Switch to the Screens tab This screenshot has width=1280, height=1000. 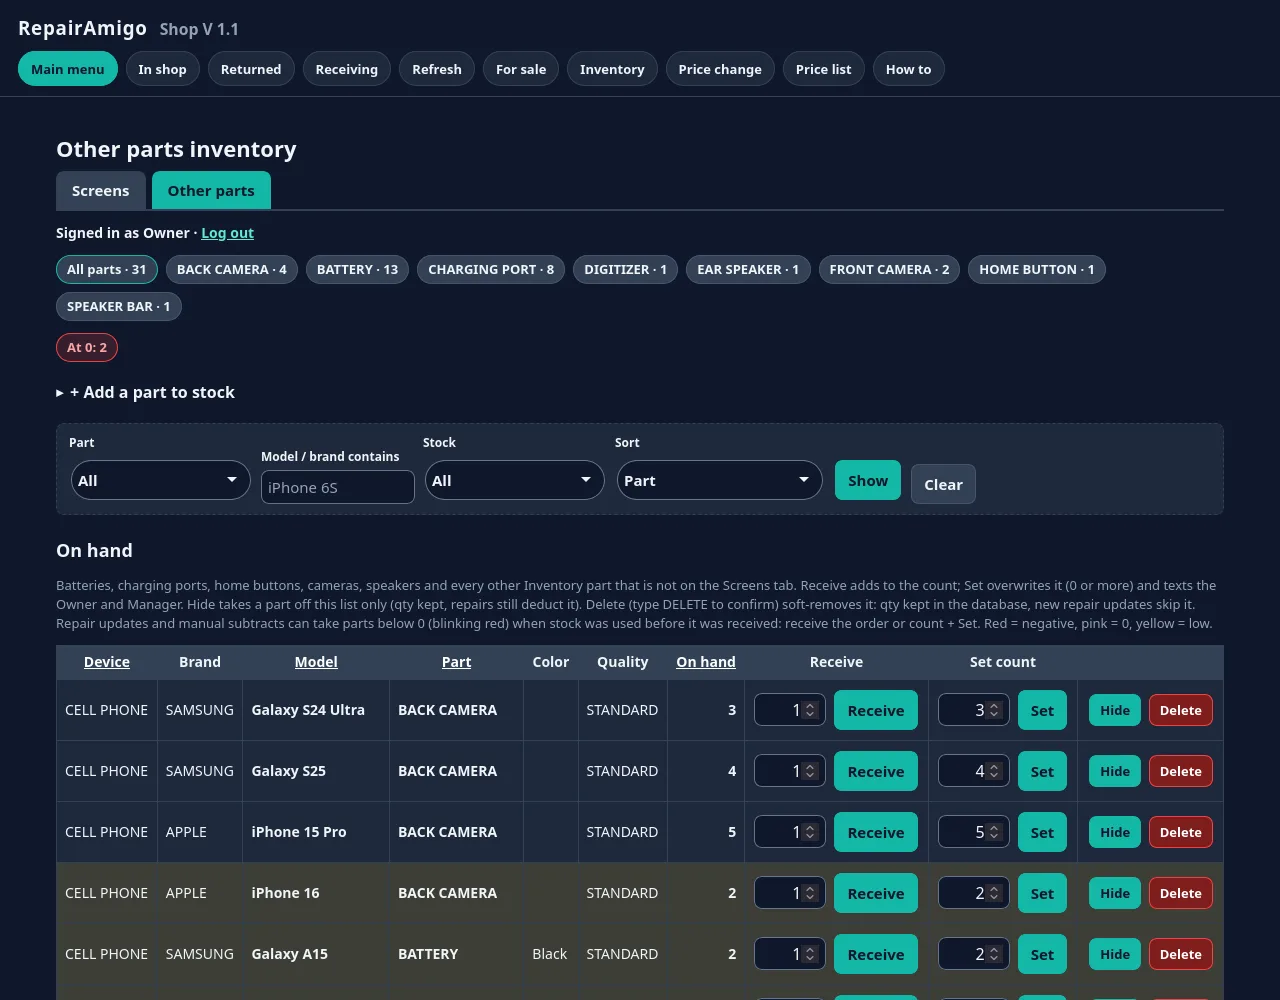(x=100, y=190)
